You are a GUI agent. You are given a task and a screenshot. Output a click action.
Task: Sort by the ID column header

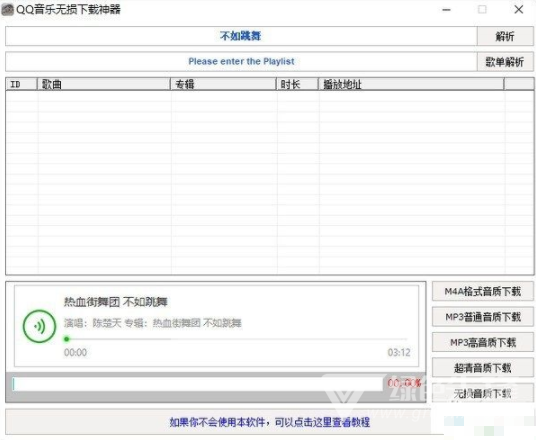click(21, 84)
